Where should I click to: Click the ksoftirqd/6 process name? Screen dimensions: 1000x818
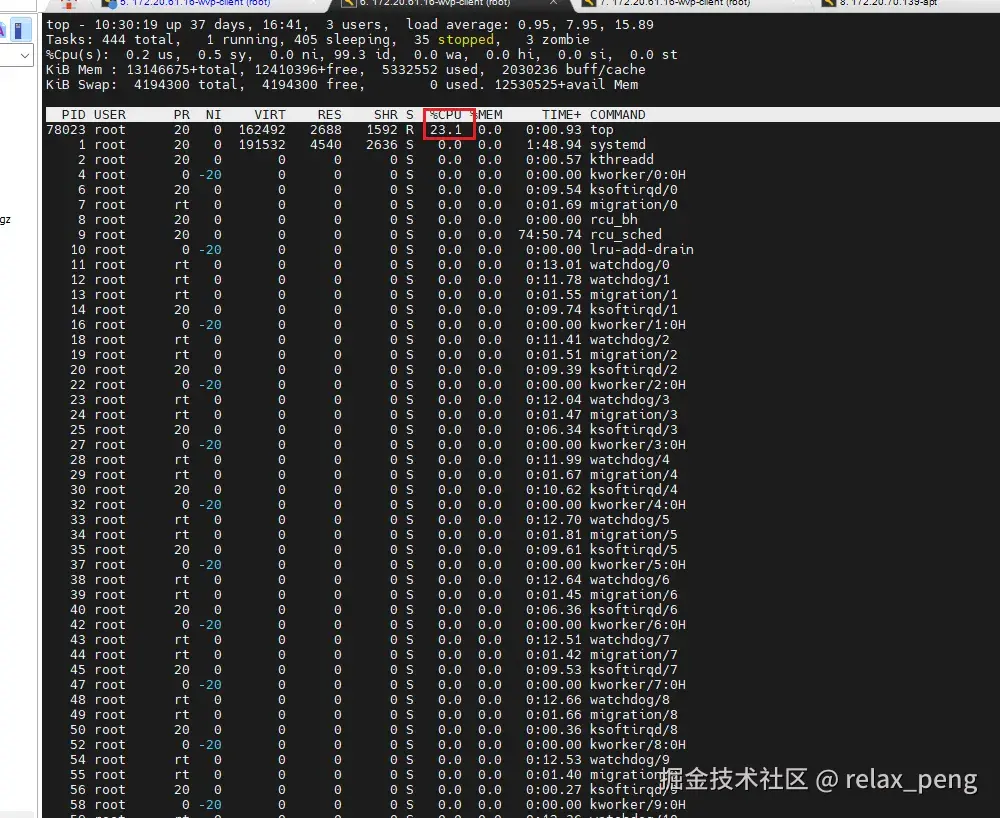633,610
